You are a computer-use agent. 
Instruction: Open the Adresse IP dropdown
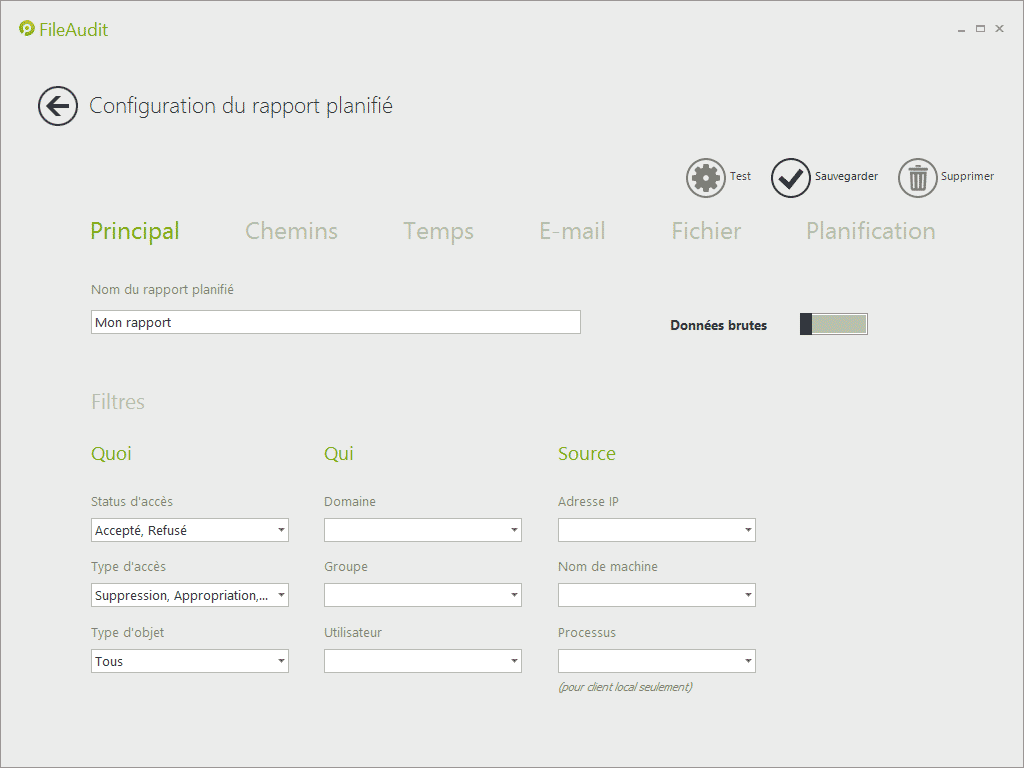click(x=656, y=530)
